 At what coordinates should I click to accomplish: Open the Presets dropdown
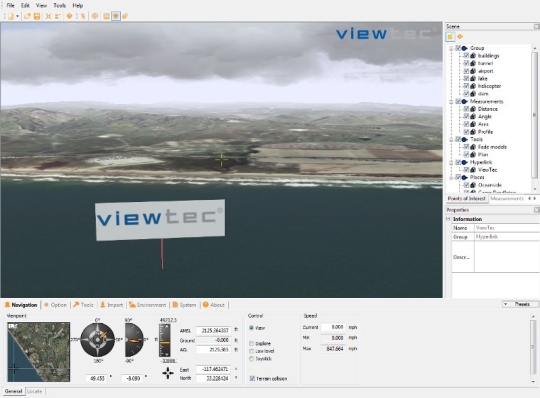[x=520, y=304]
